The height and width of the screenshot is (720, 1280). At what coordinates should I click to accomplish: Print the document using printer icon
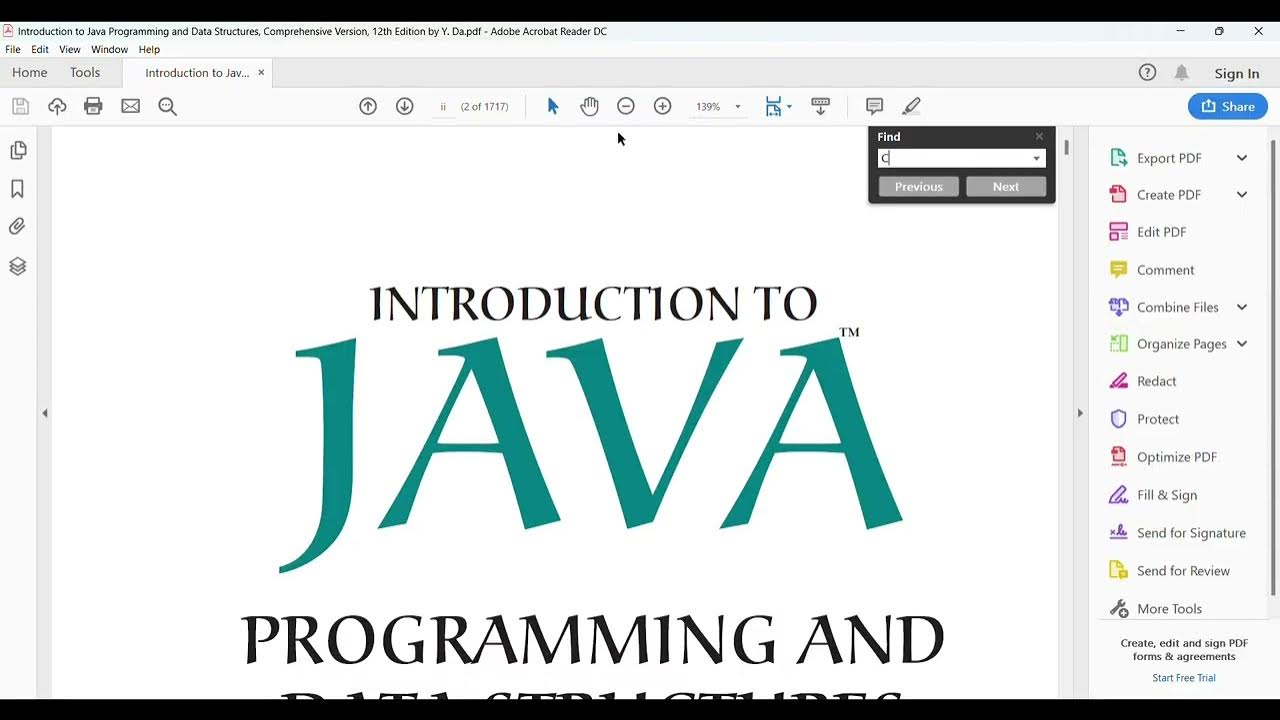93,106
